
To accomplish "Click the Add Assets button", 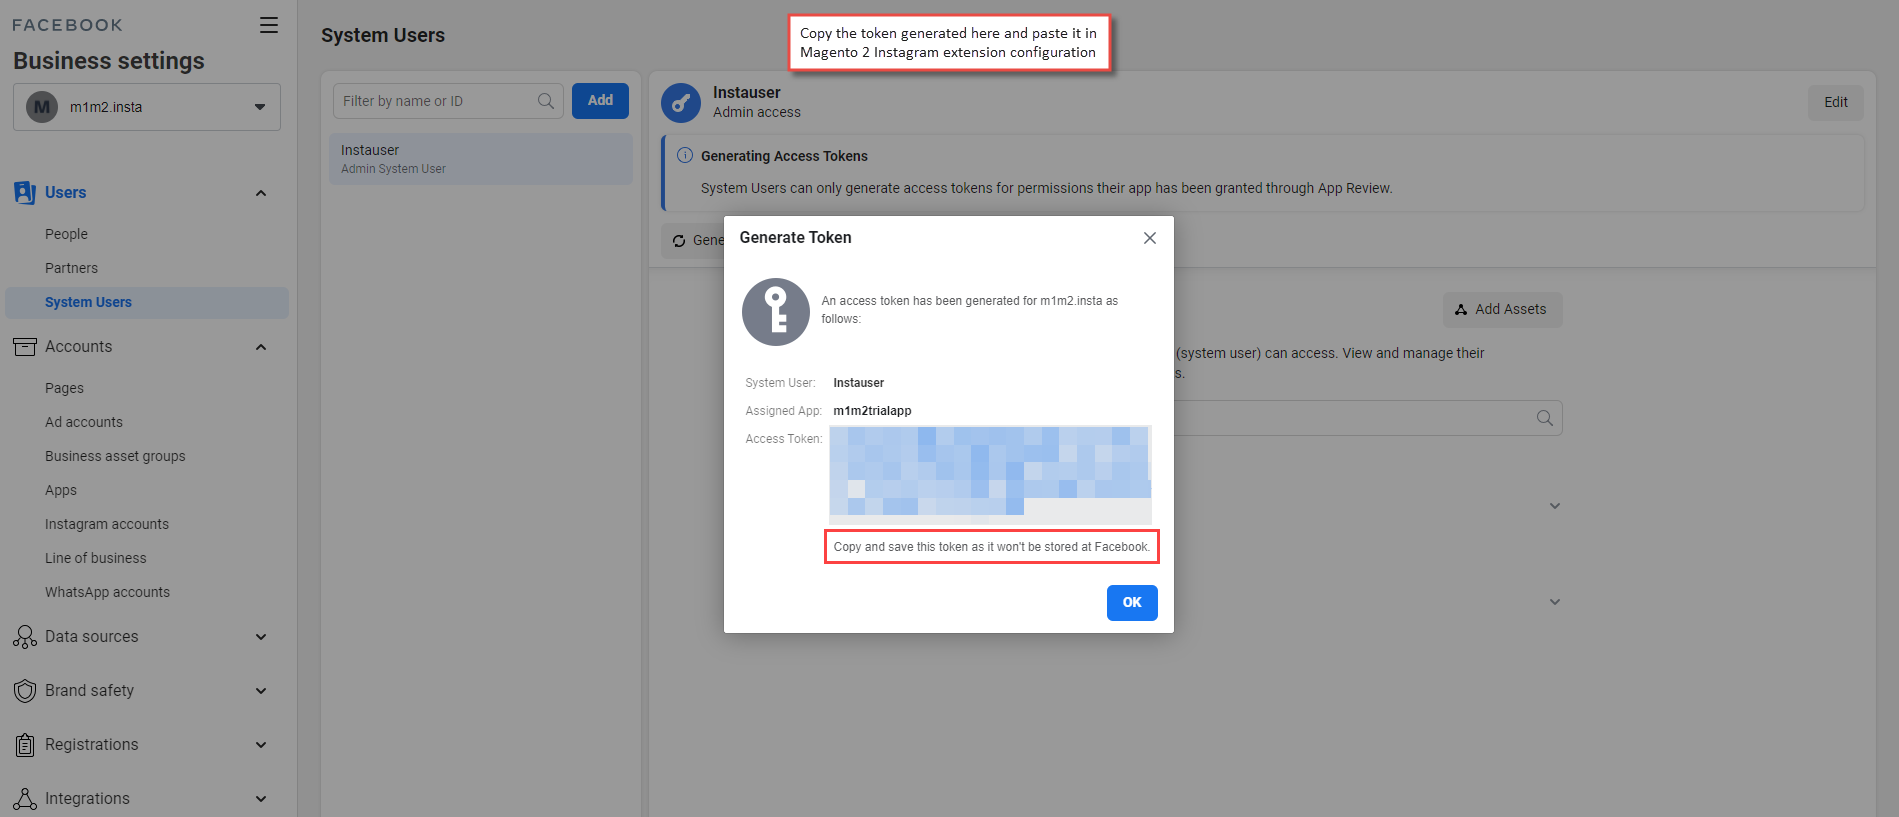I will (1502, 310).
